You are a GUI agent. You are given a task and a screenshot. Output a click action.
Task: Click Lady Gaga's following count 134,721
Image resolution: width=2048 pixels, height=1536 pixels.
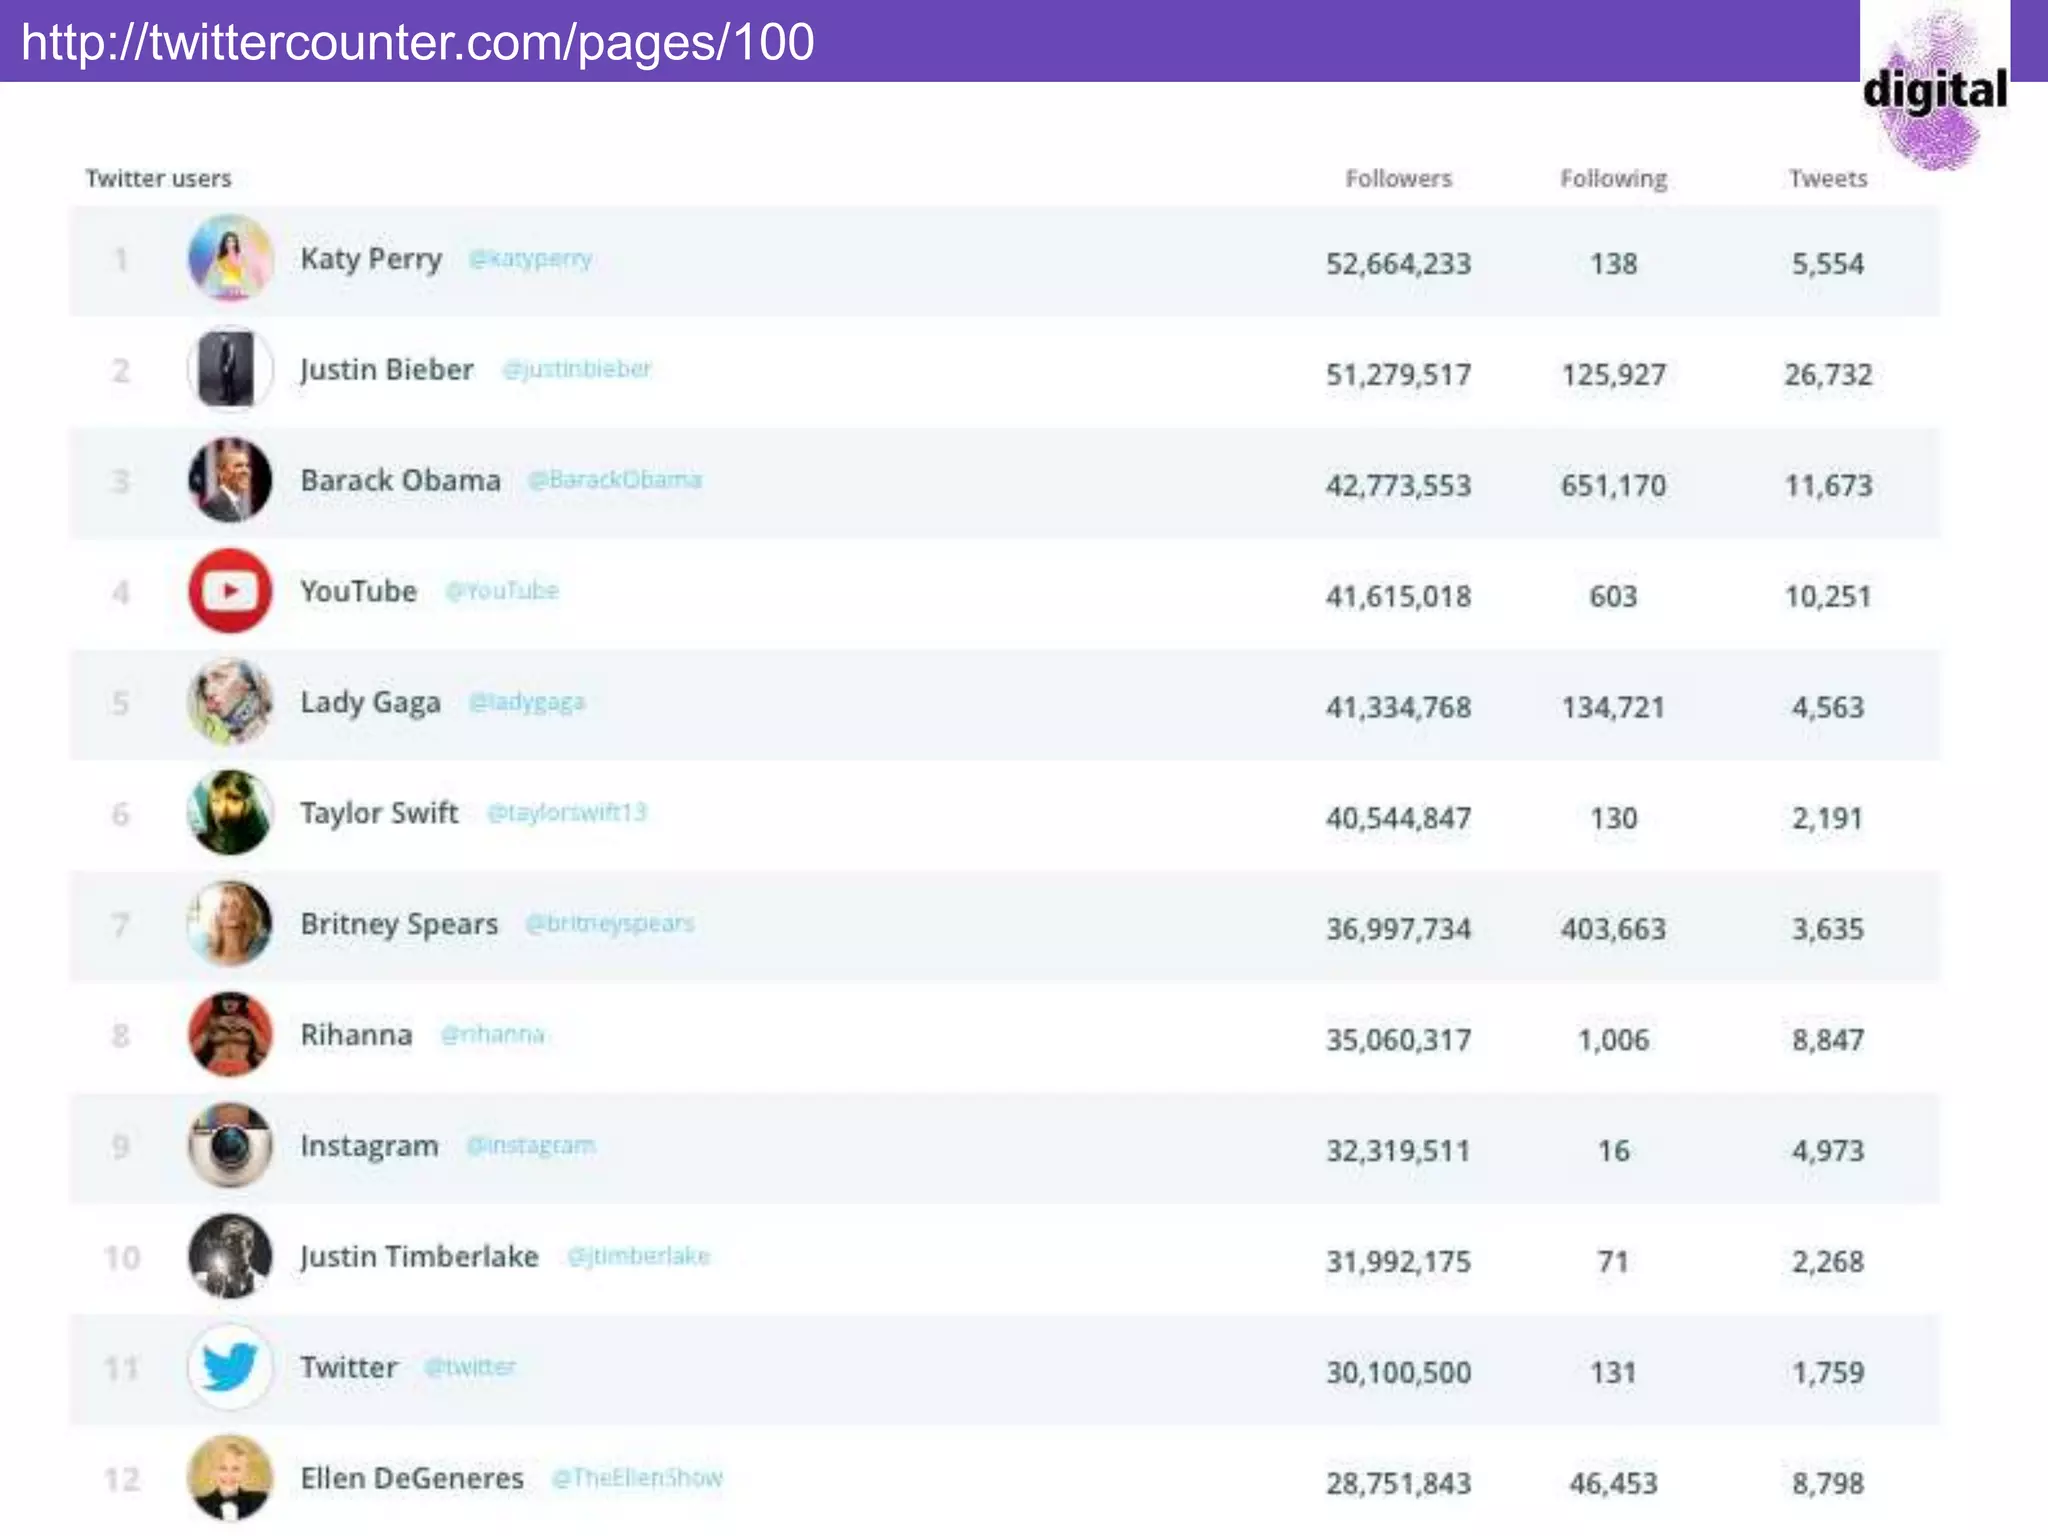pyautogui.click(x=1613, y=708)
